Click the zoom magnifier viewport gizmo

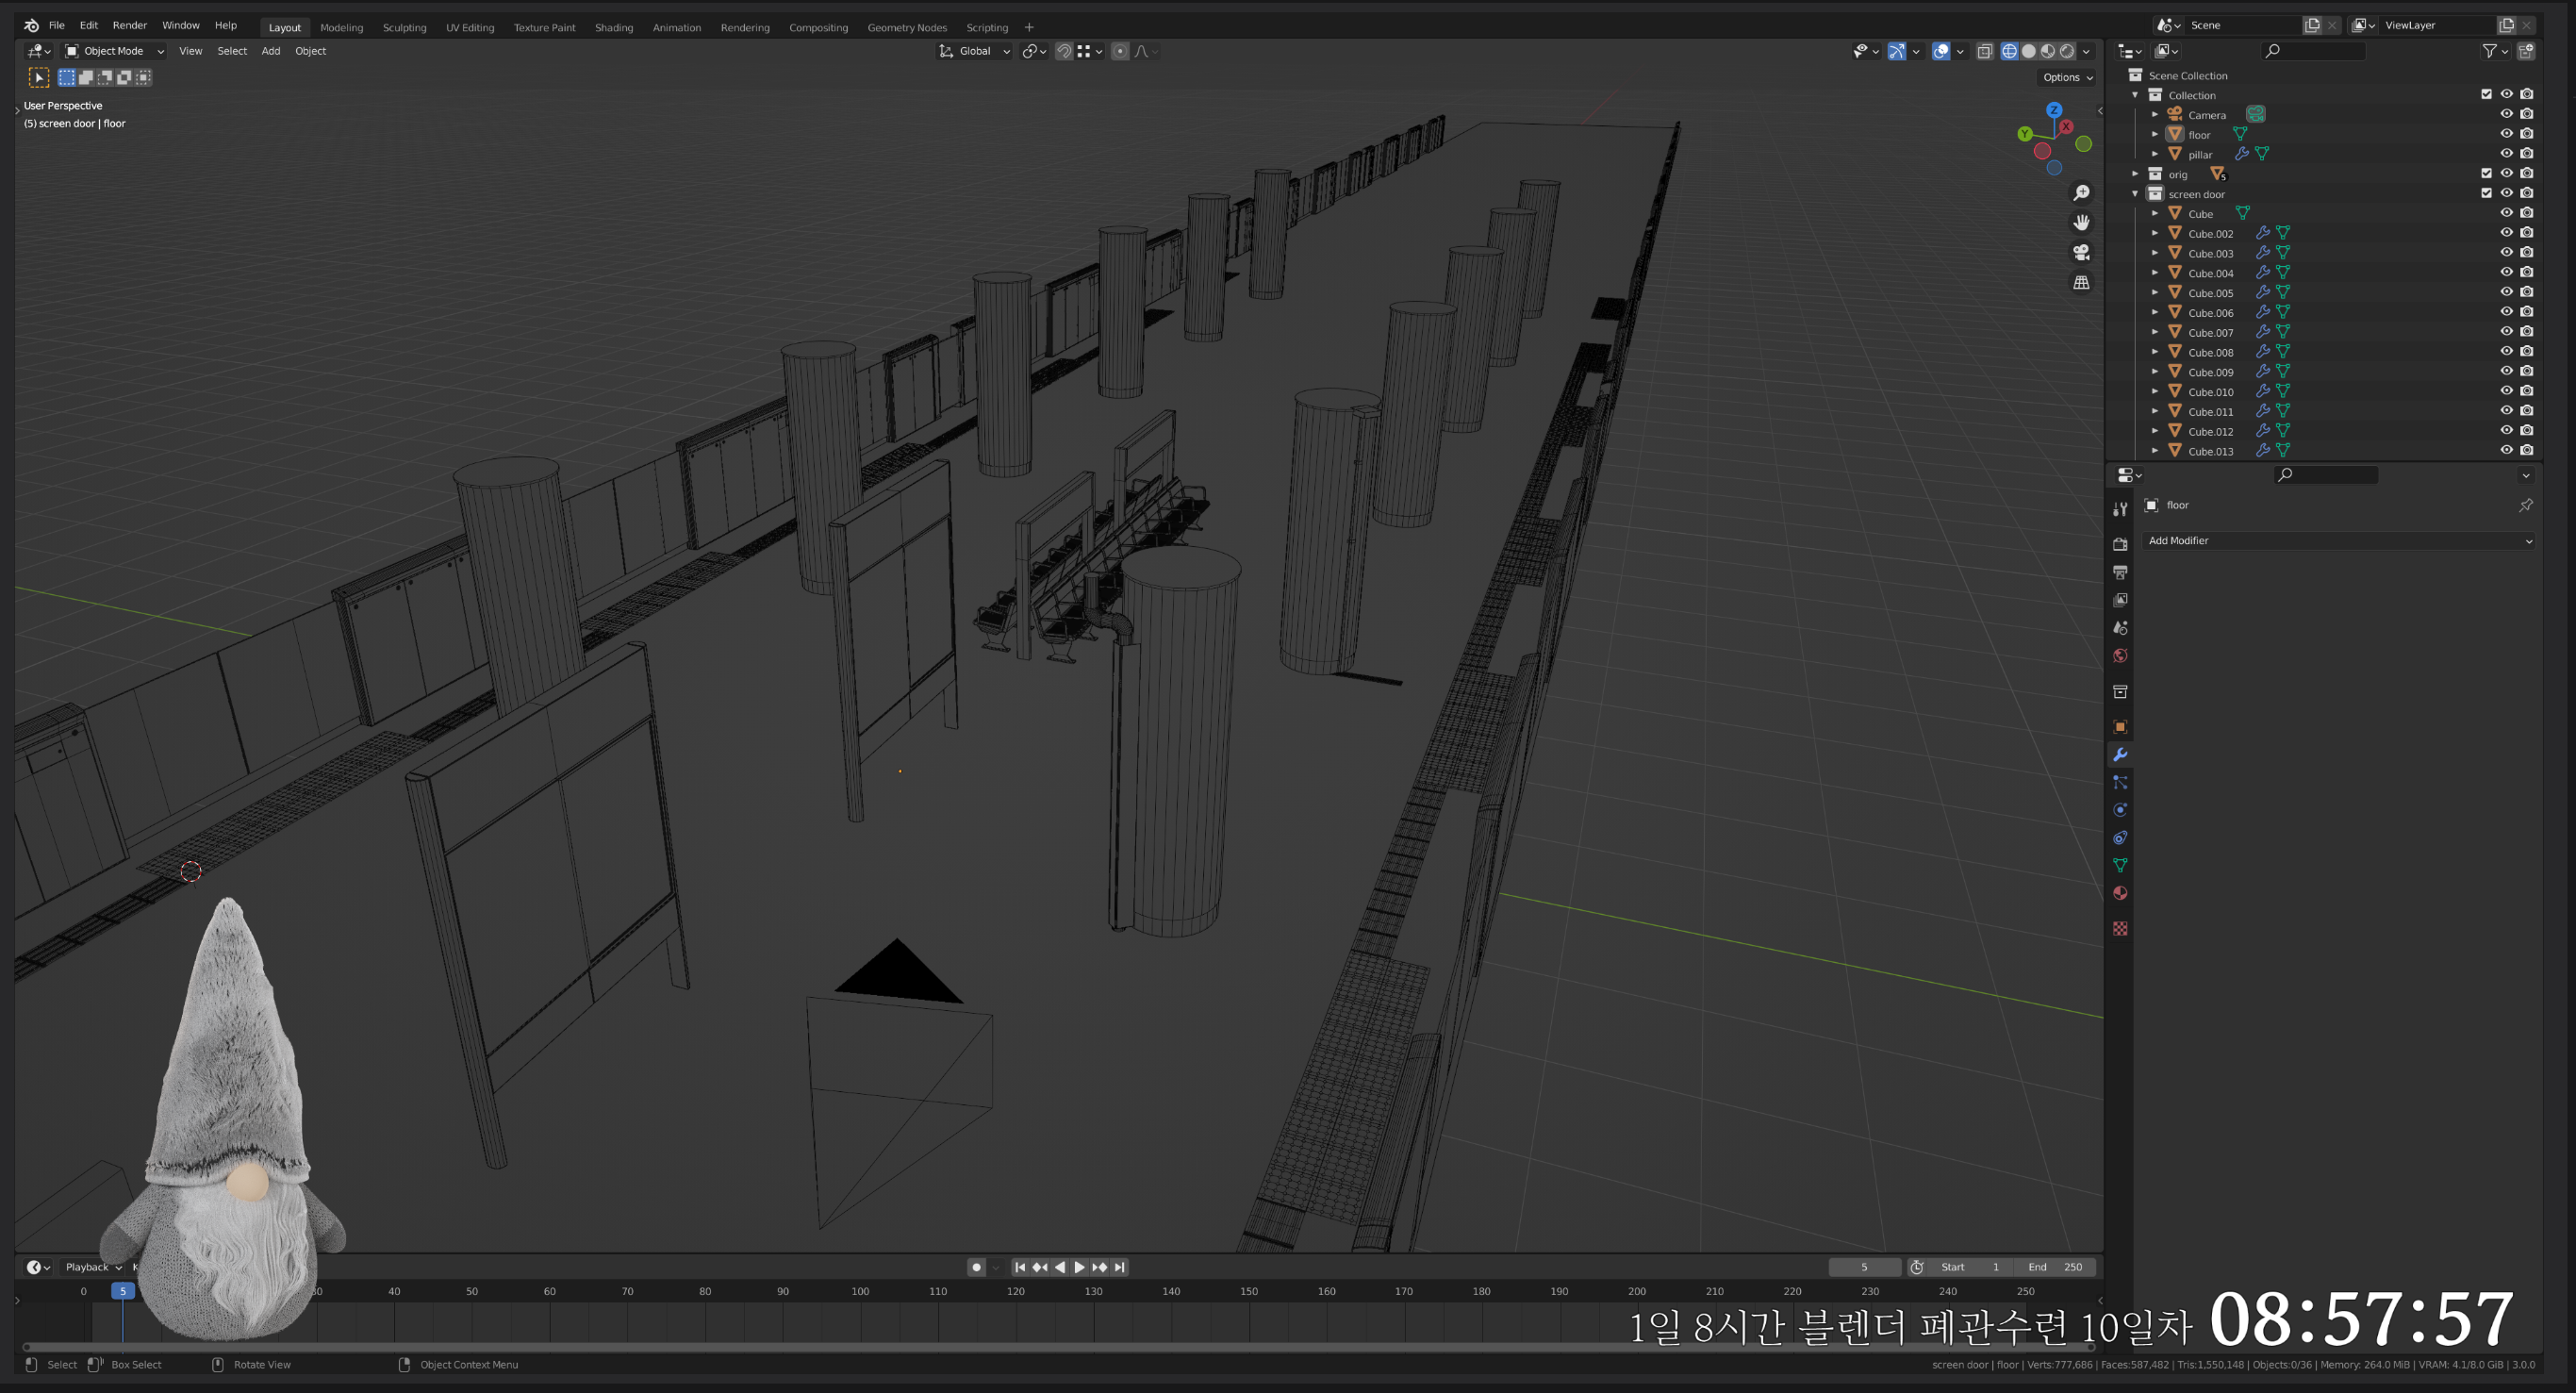click(x=2081, y=193)
